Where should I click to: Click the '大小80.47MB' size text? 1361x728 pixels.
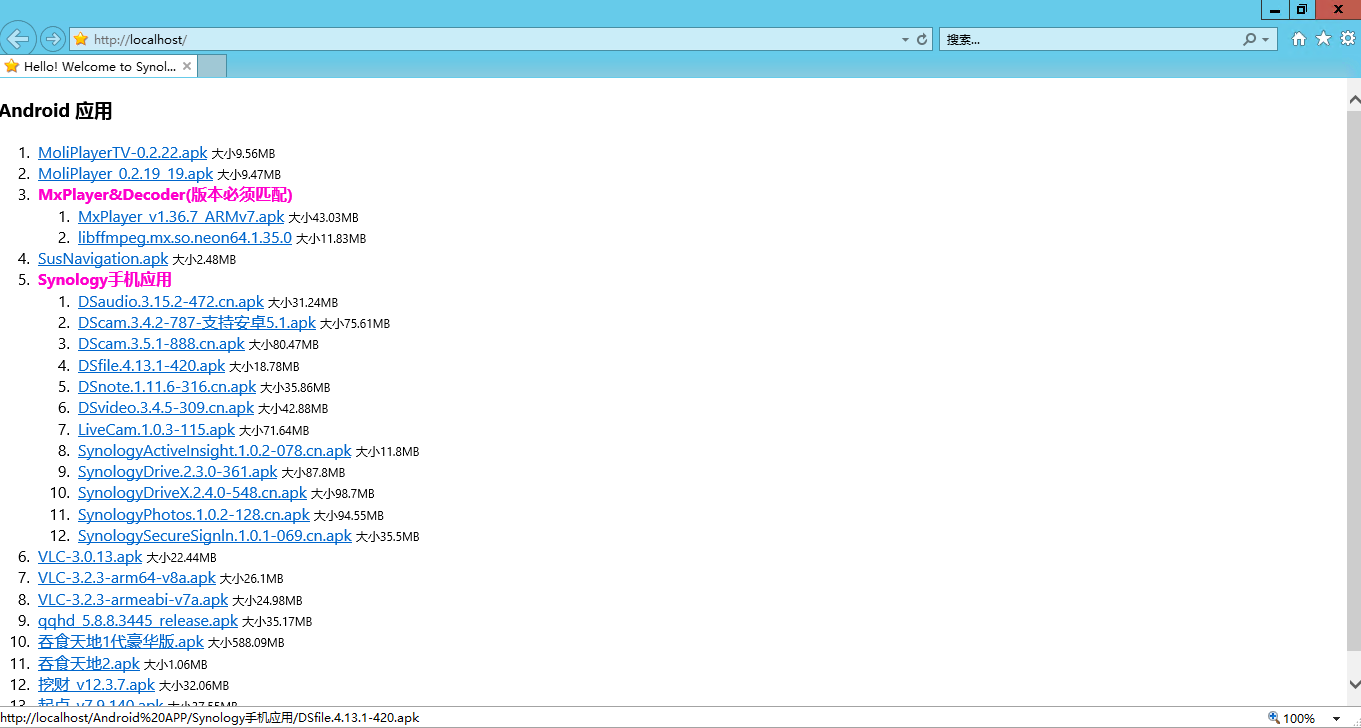tap(284, 345)
